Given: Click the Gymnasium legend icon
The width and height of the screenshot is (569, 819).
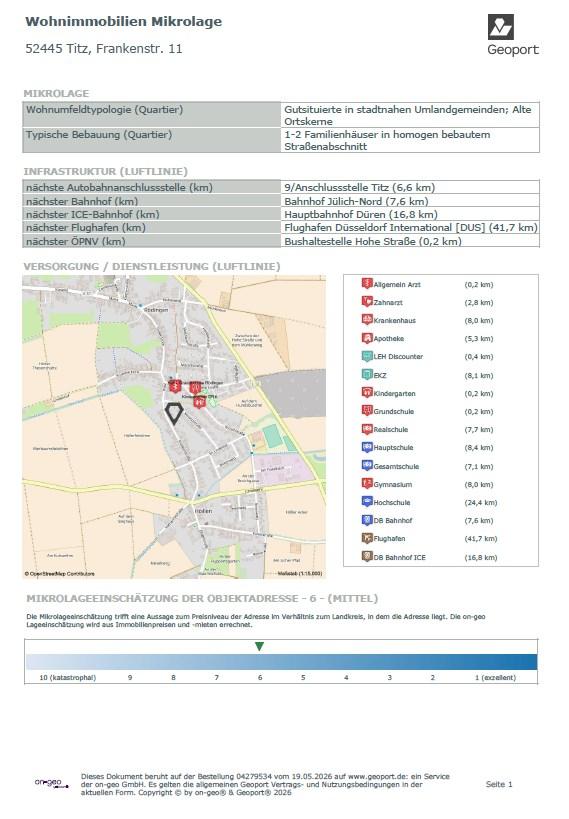Looking at the screenshot, I should click(x=367, y=484).
